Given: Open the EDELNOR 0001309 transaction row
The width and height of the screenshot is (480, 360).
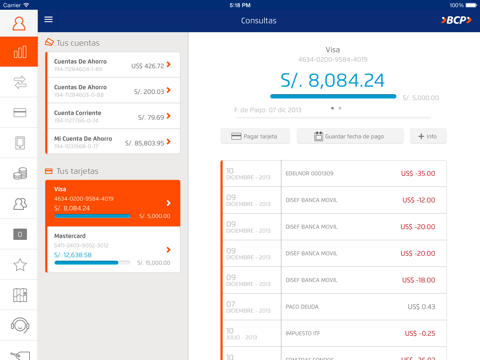Looking at the screenshot, I should 334,173.
